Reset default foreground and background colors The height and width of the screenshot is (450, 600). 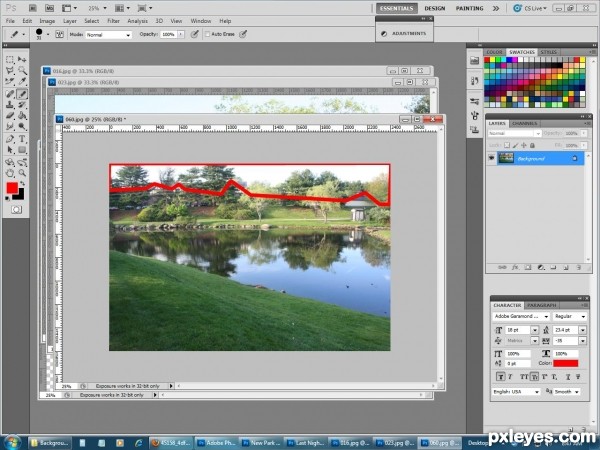tap(7, 199)
